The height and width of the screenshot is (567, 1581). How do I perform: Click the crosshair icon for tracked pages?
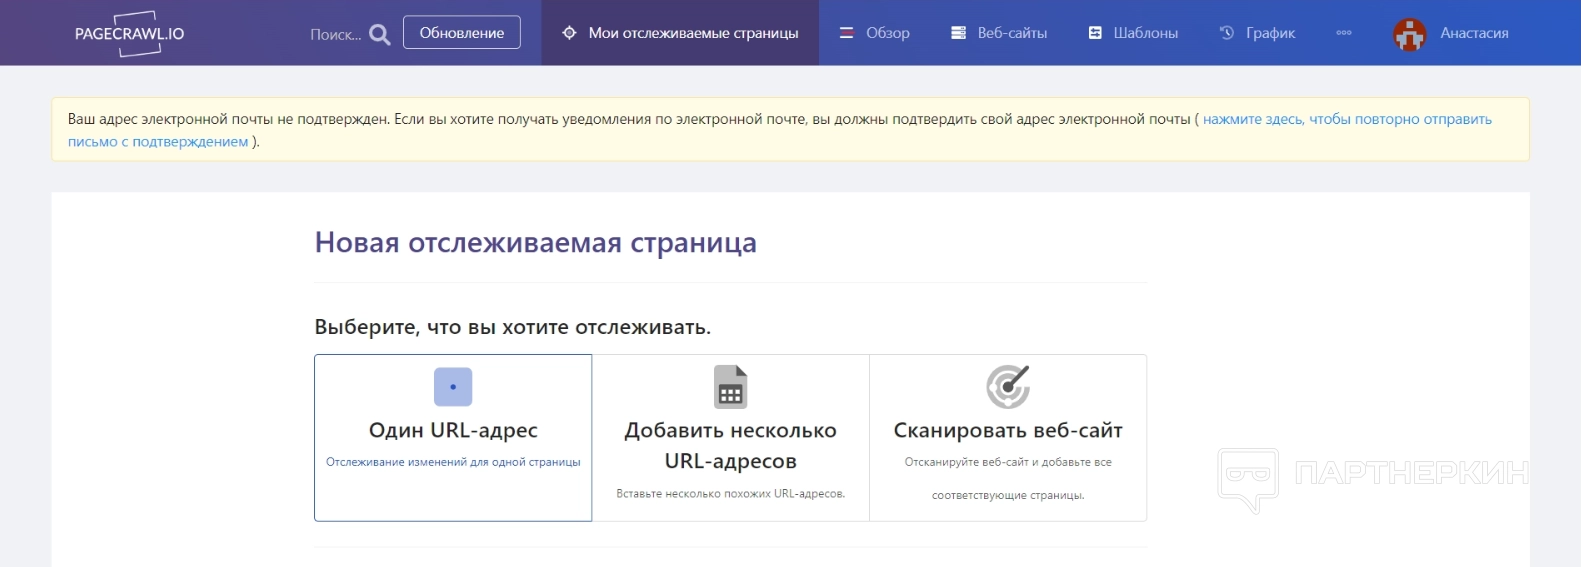click(569, 33)
